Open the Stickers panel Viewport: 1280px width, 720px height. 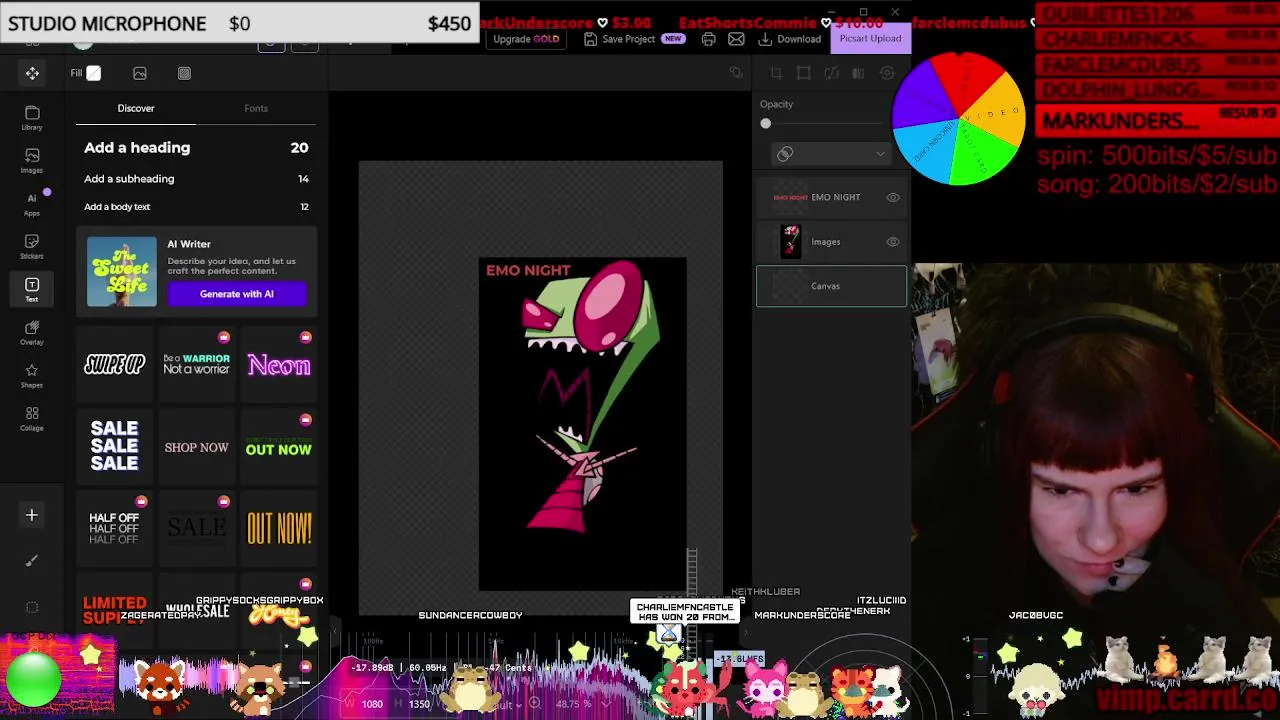tap(32, 246)
